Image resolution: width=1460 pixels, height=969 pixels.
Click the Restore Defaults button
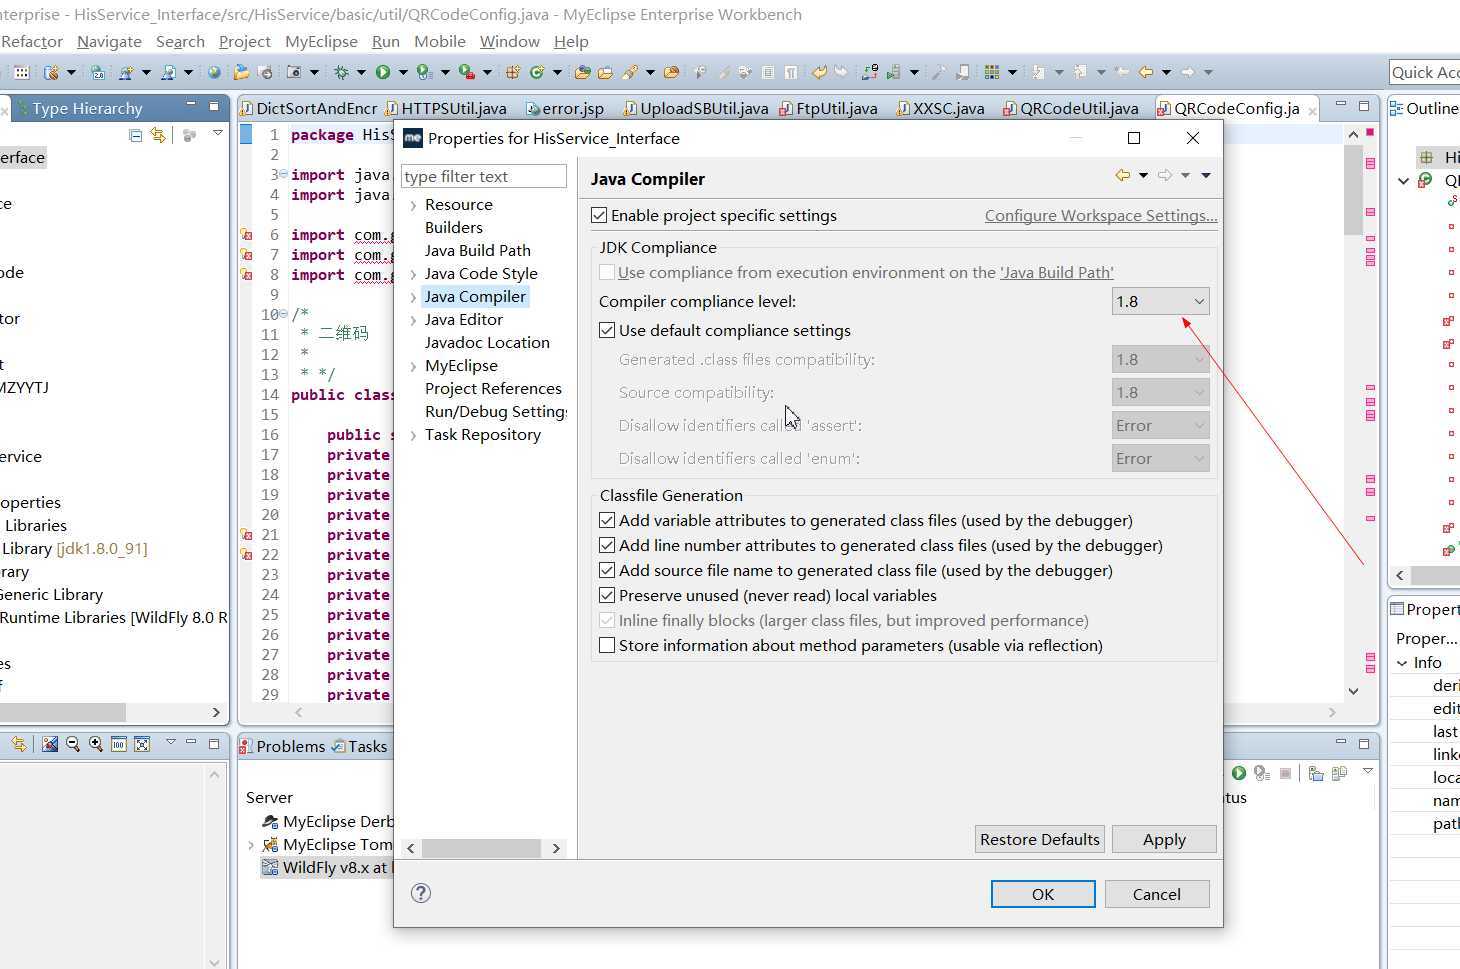click(x=1040, y=839)
